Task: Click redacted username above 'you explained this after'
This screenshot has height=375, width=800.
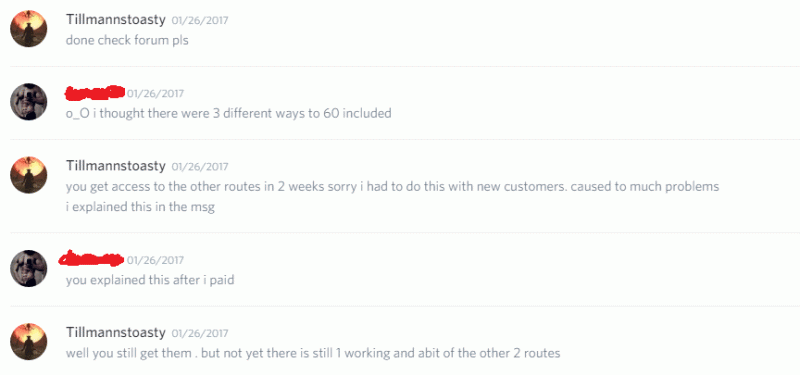Action: 91,259
